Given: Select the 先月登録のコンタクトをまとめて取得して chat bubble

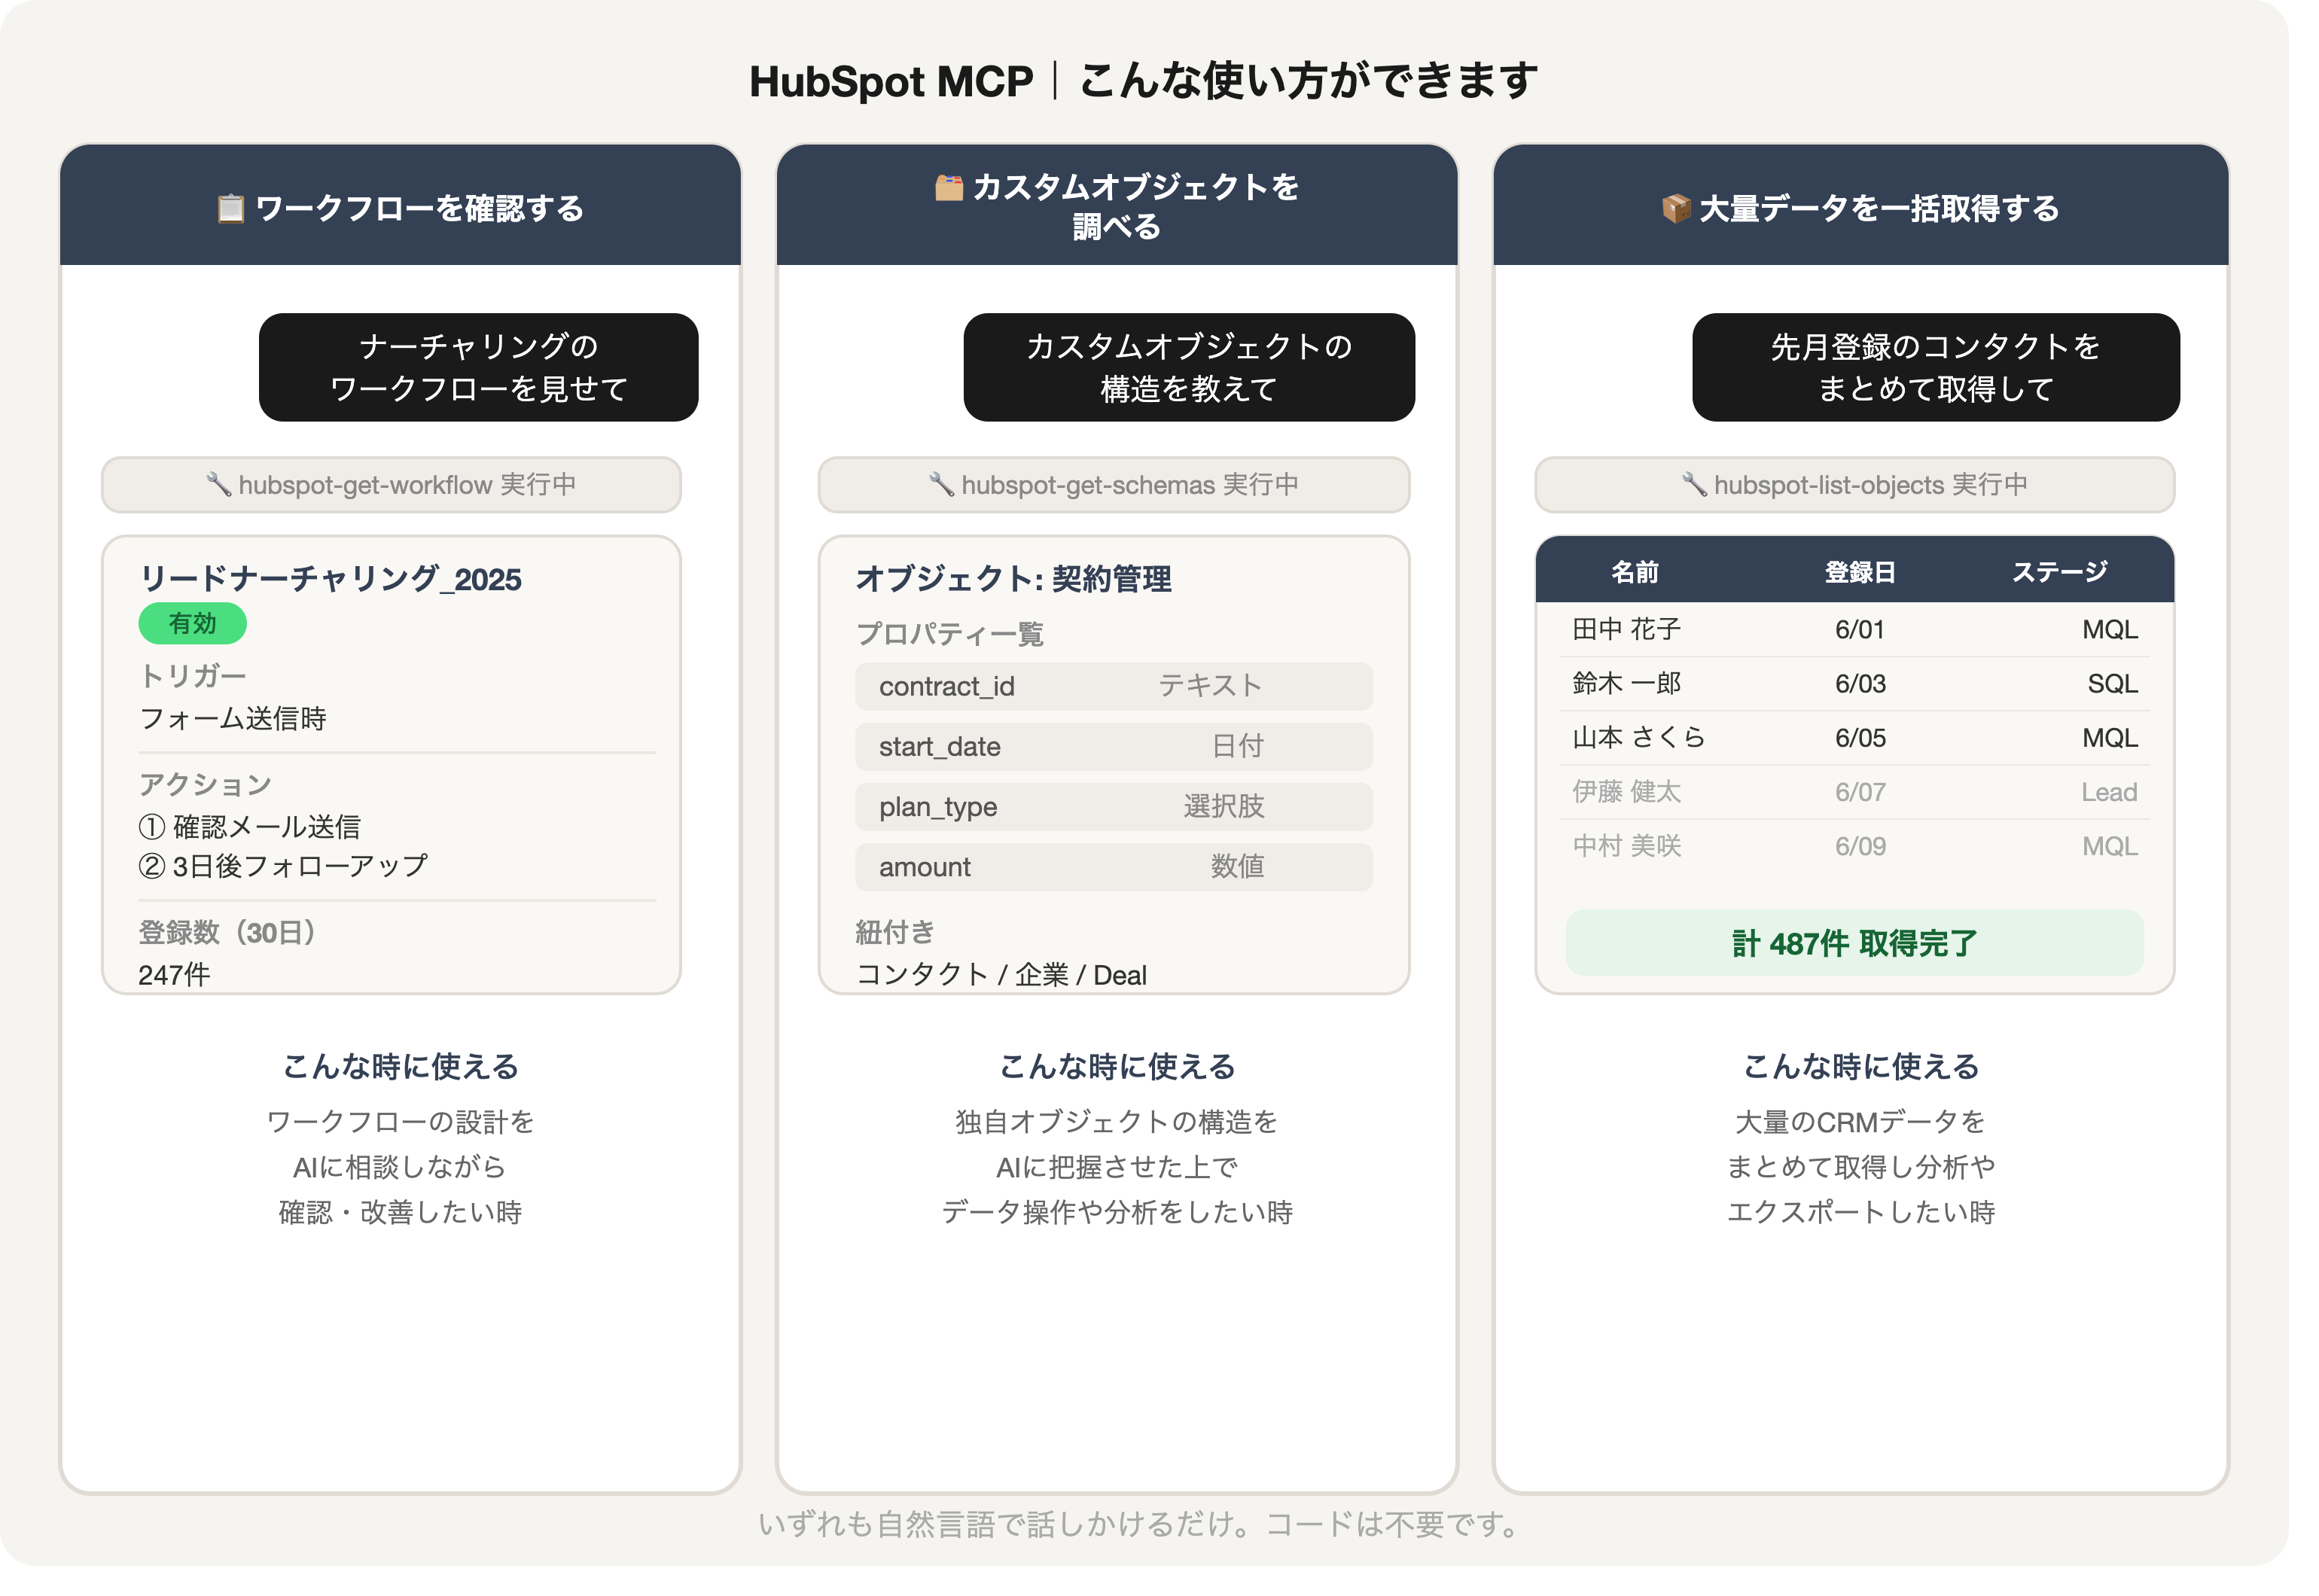Looking at the screenshot, I should pos(1935,367).
